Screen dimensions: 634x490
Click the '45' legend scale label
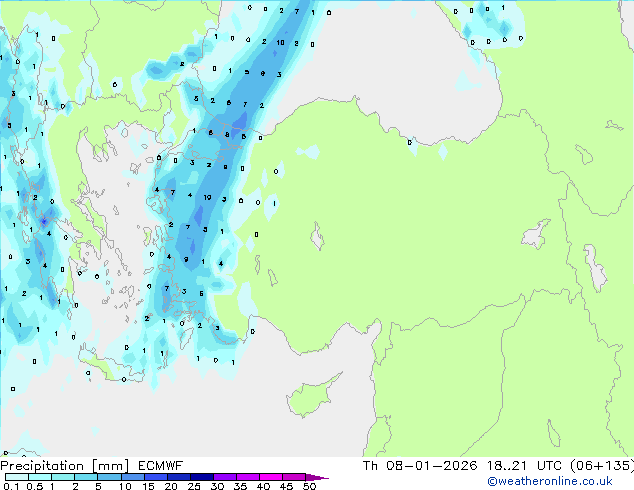(286, 486)
